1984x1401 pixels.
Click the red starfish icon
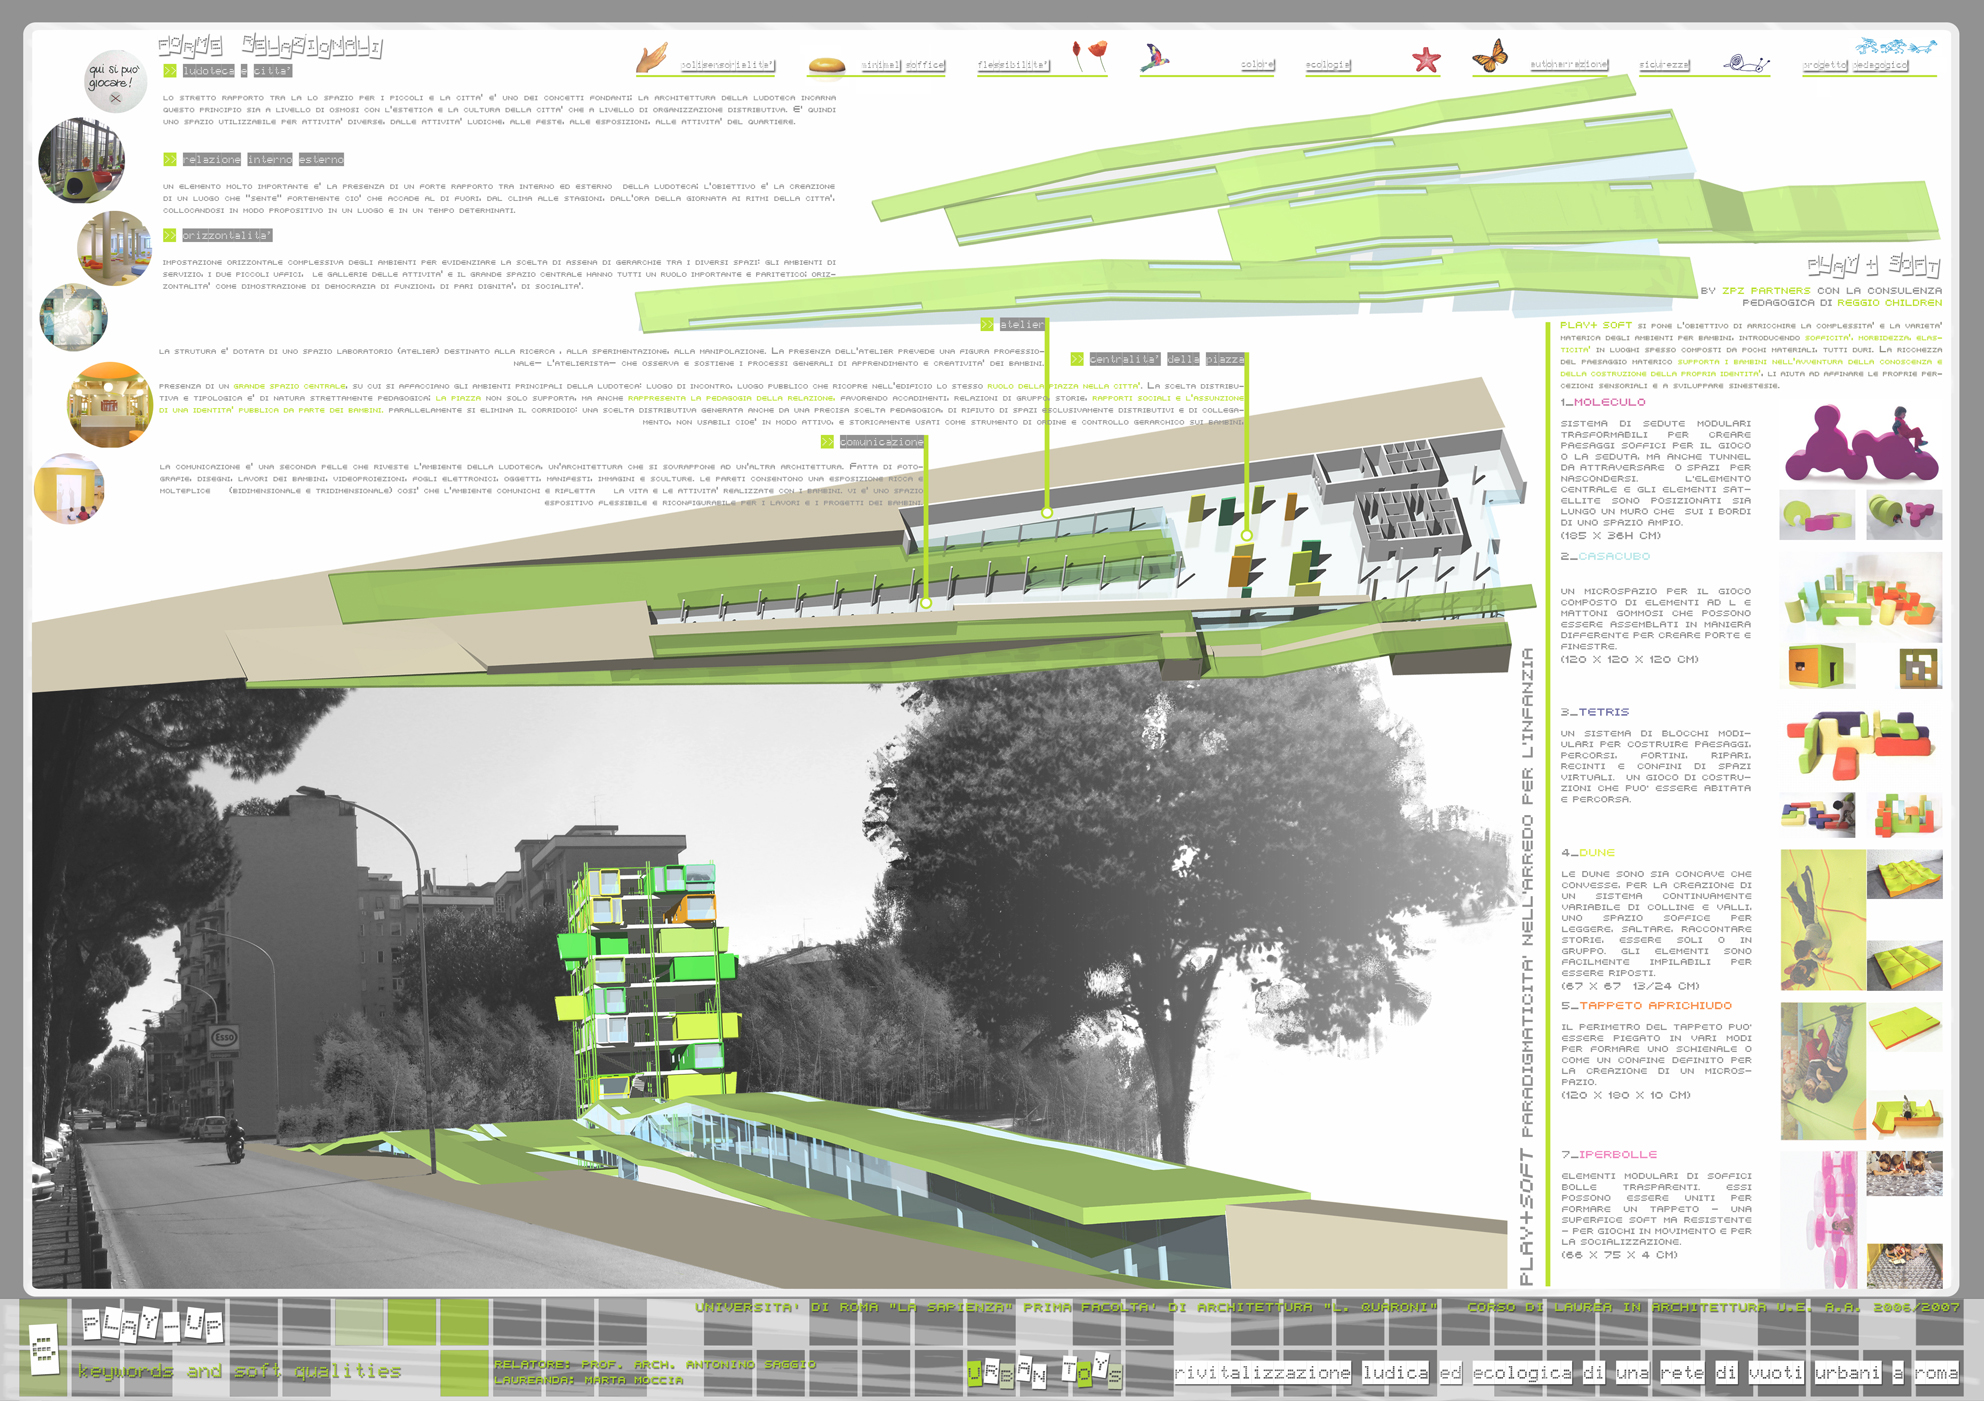pyautogui.click(x=1426, y=60)
